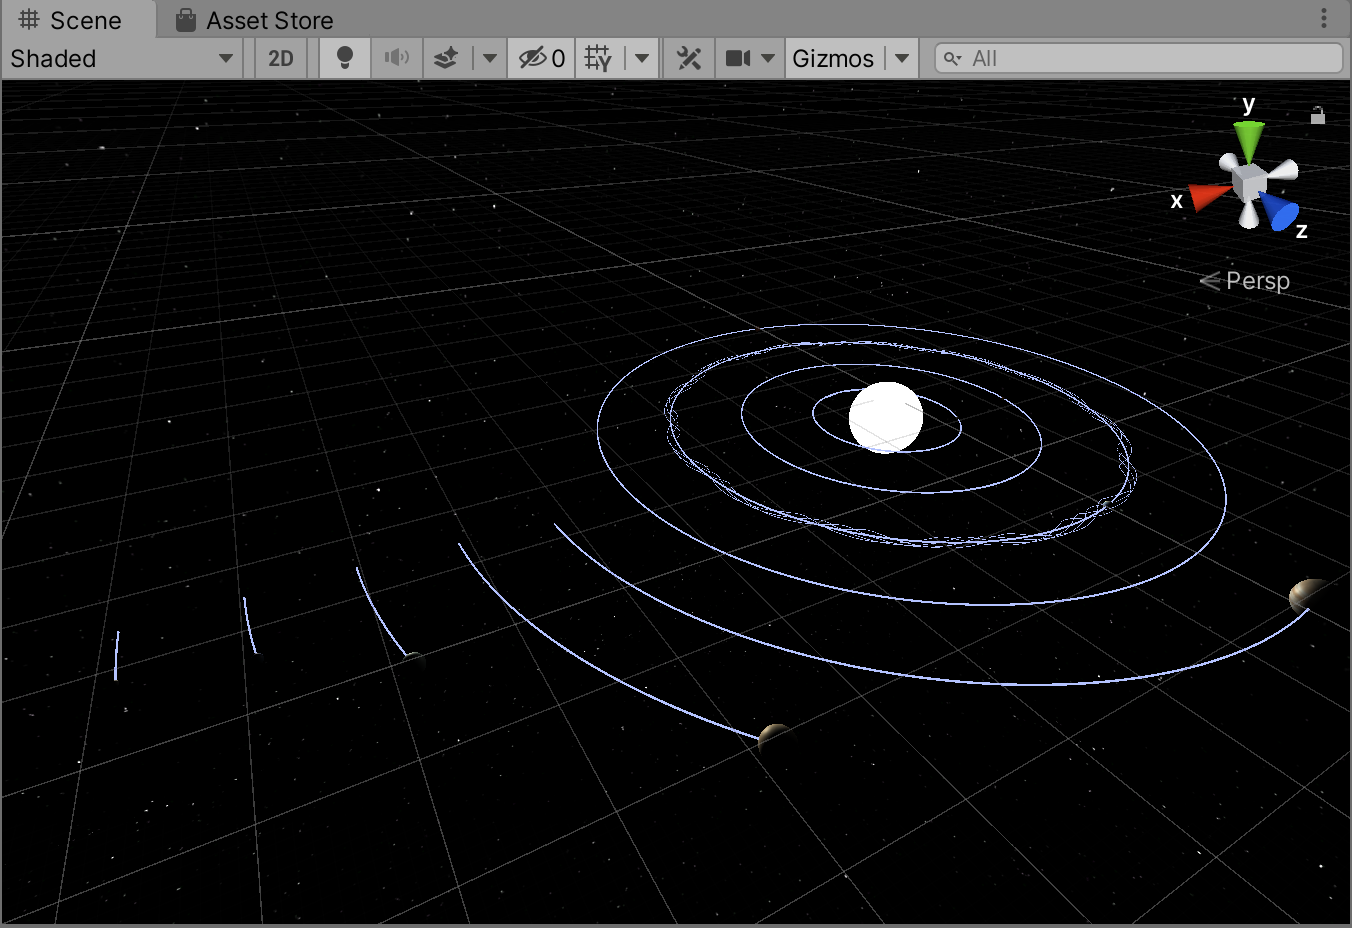
Task: Open component editor tools icon
Action: click(689, 58)
